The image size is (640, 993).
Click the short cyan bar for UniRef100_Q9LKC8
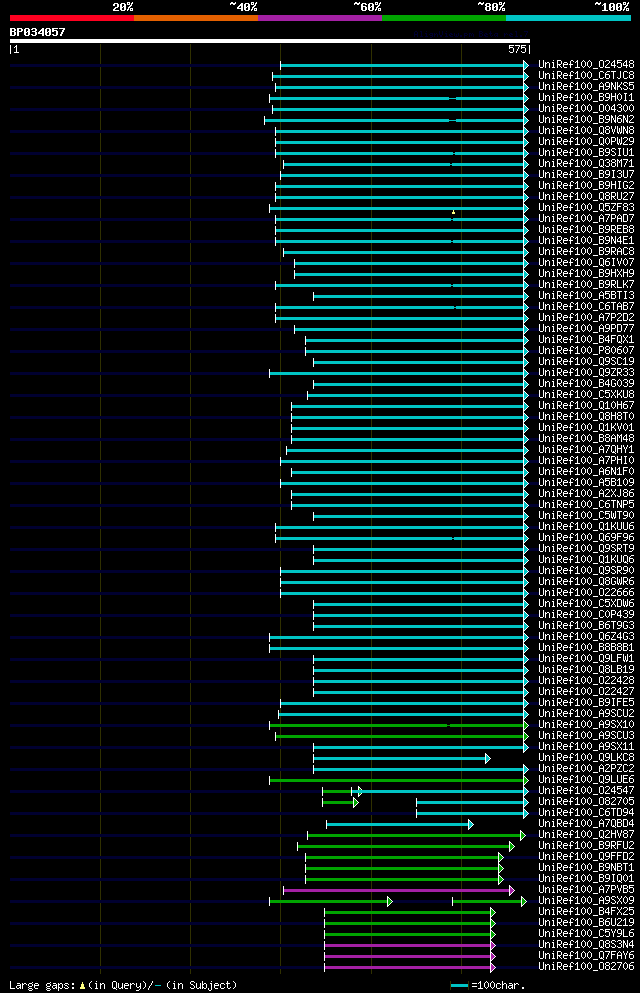coord(402,758)
